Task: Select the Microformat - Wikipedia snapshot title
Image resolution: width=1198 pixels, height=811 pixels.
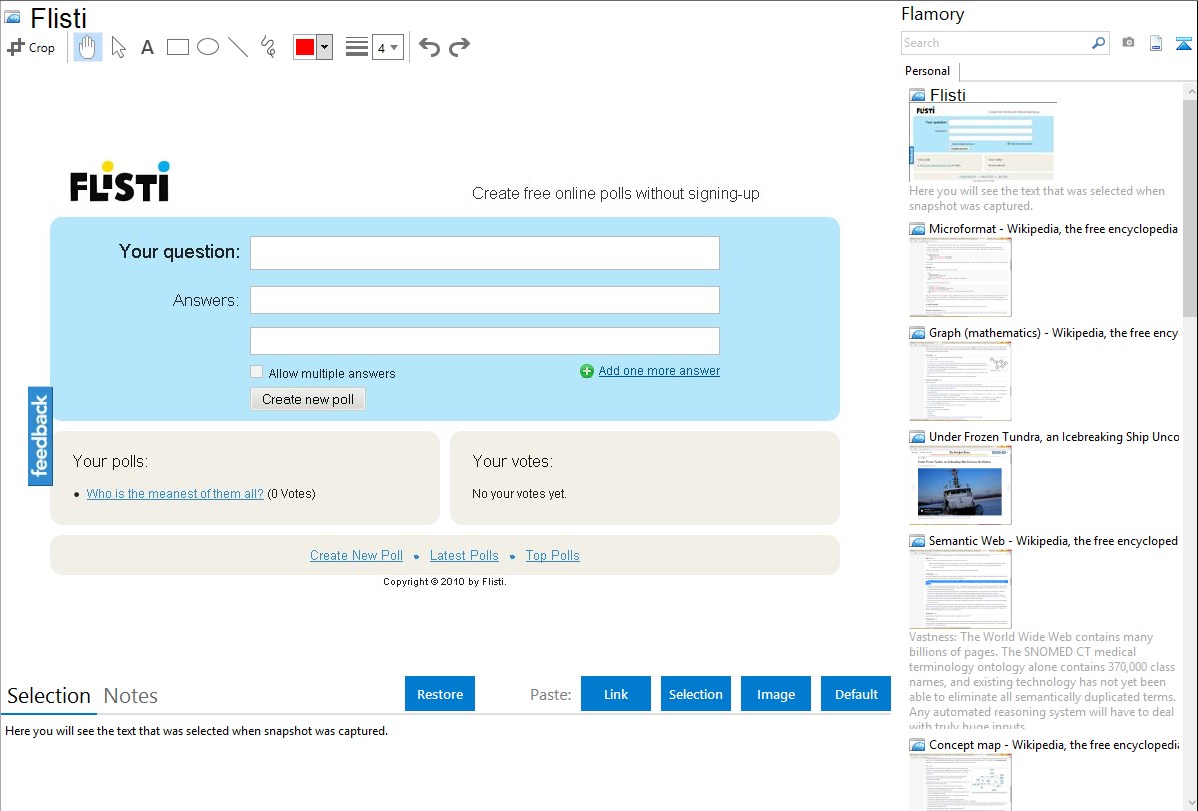Action: tap(1053, 229)
